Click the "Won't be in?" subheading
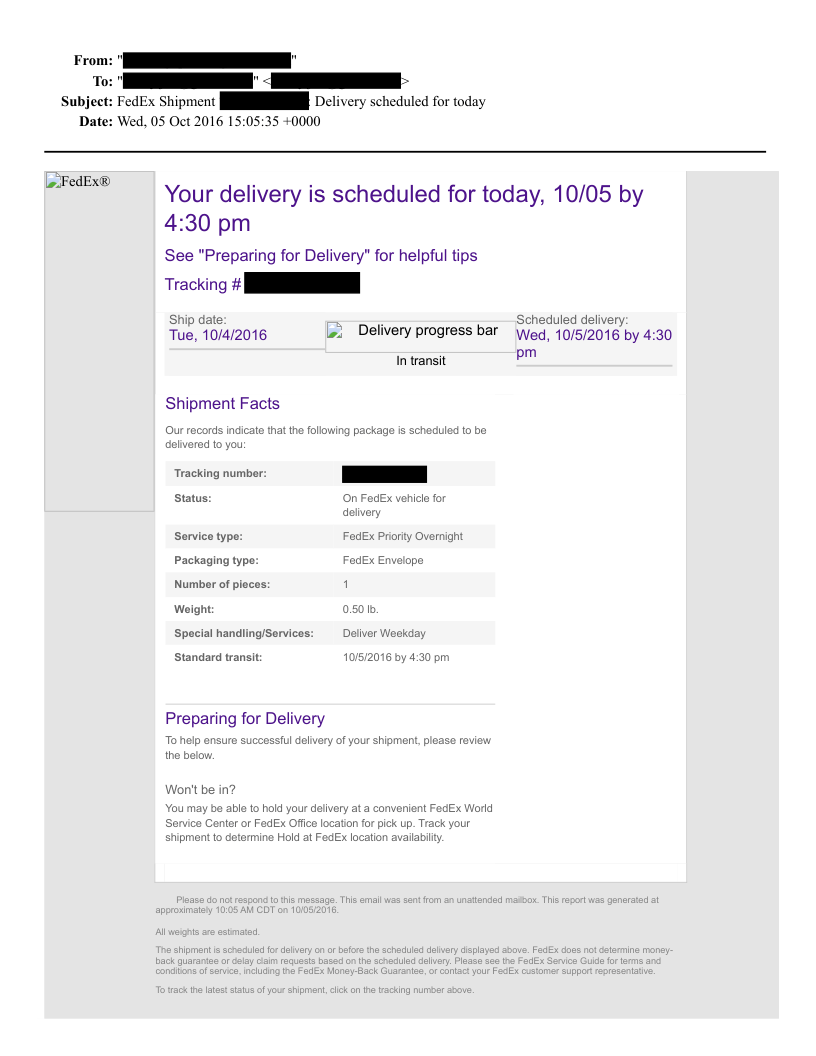The width and height of the screenshot is (816, 1056). pyautogui.click(x=200, y=790)
